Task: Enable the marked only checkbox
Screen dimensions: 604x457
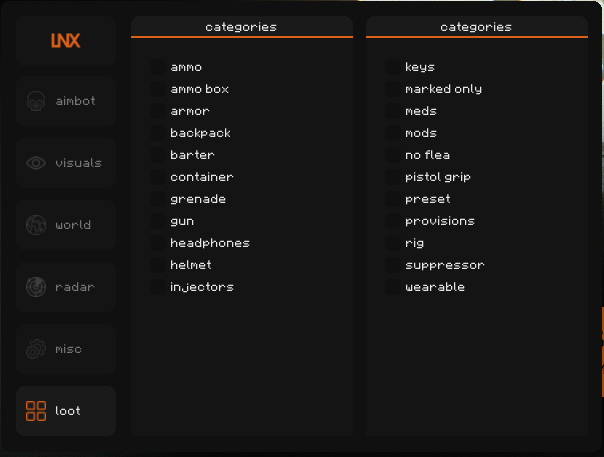Action: click(392, 89)
